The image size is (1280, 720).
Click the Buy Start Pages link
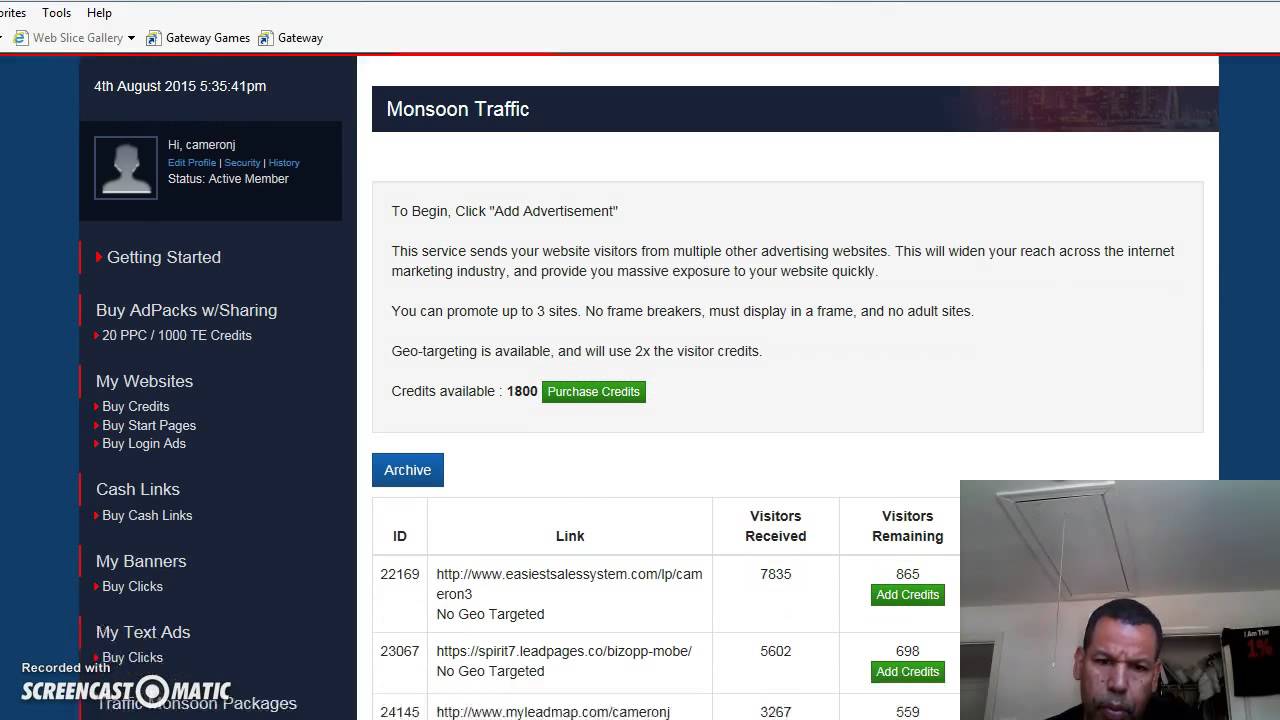149,425
